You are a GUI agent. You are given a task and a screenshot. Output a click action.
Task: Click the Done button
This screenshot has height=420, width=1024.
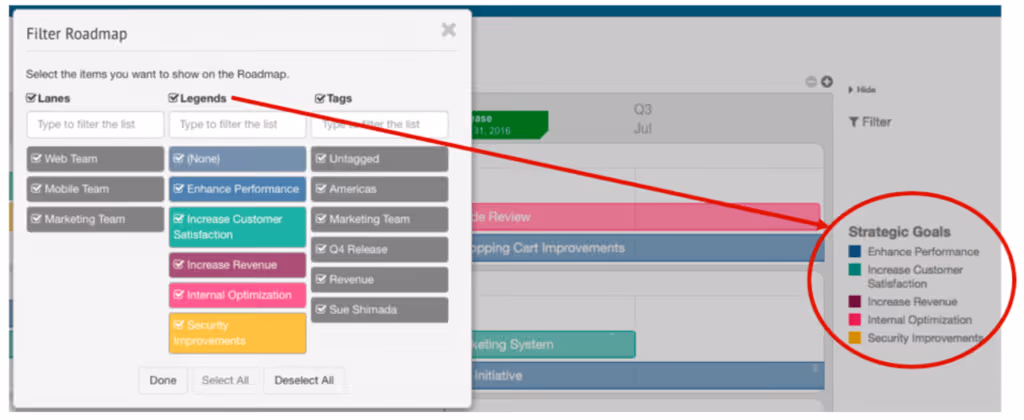click(163, 380)
